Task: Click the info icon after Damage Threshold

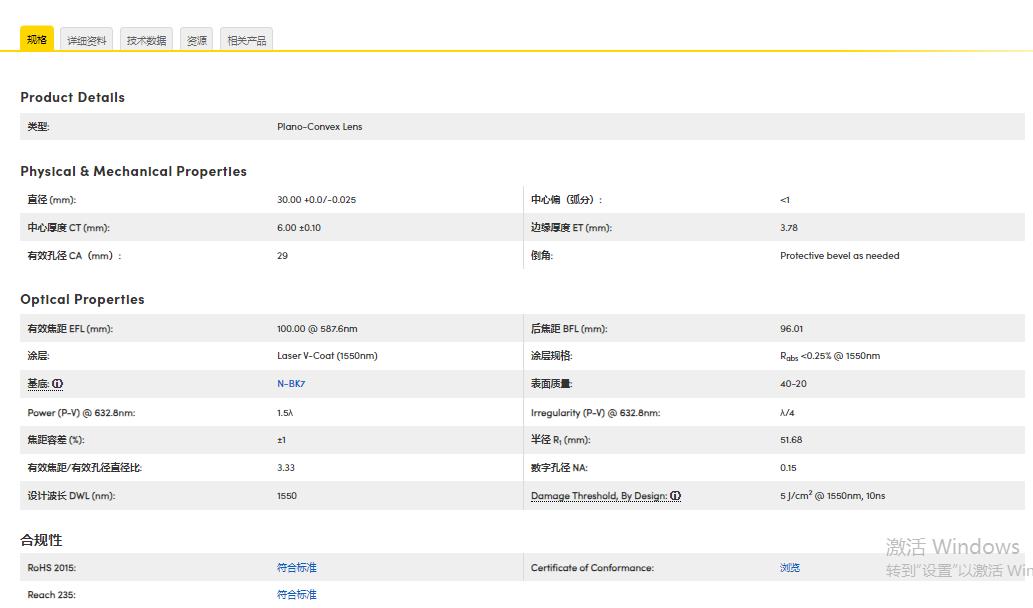Action: tap(676, 496)
